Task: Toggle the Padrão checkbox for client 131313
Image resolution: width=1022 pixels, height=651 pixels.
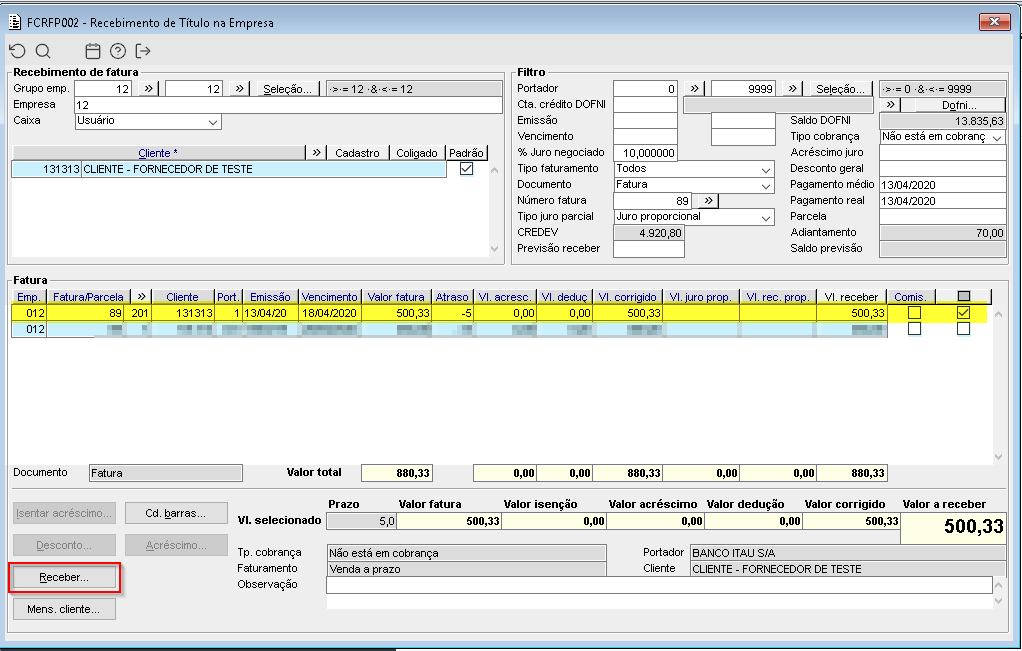Action: [x=466, y=170]
